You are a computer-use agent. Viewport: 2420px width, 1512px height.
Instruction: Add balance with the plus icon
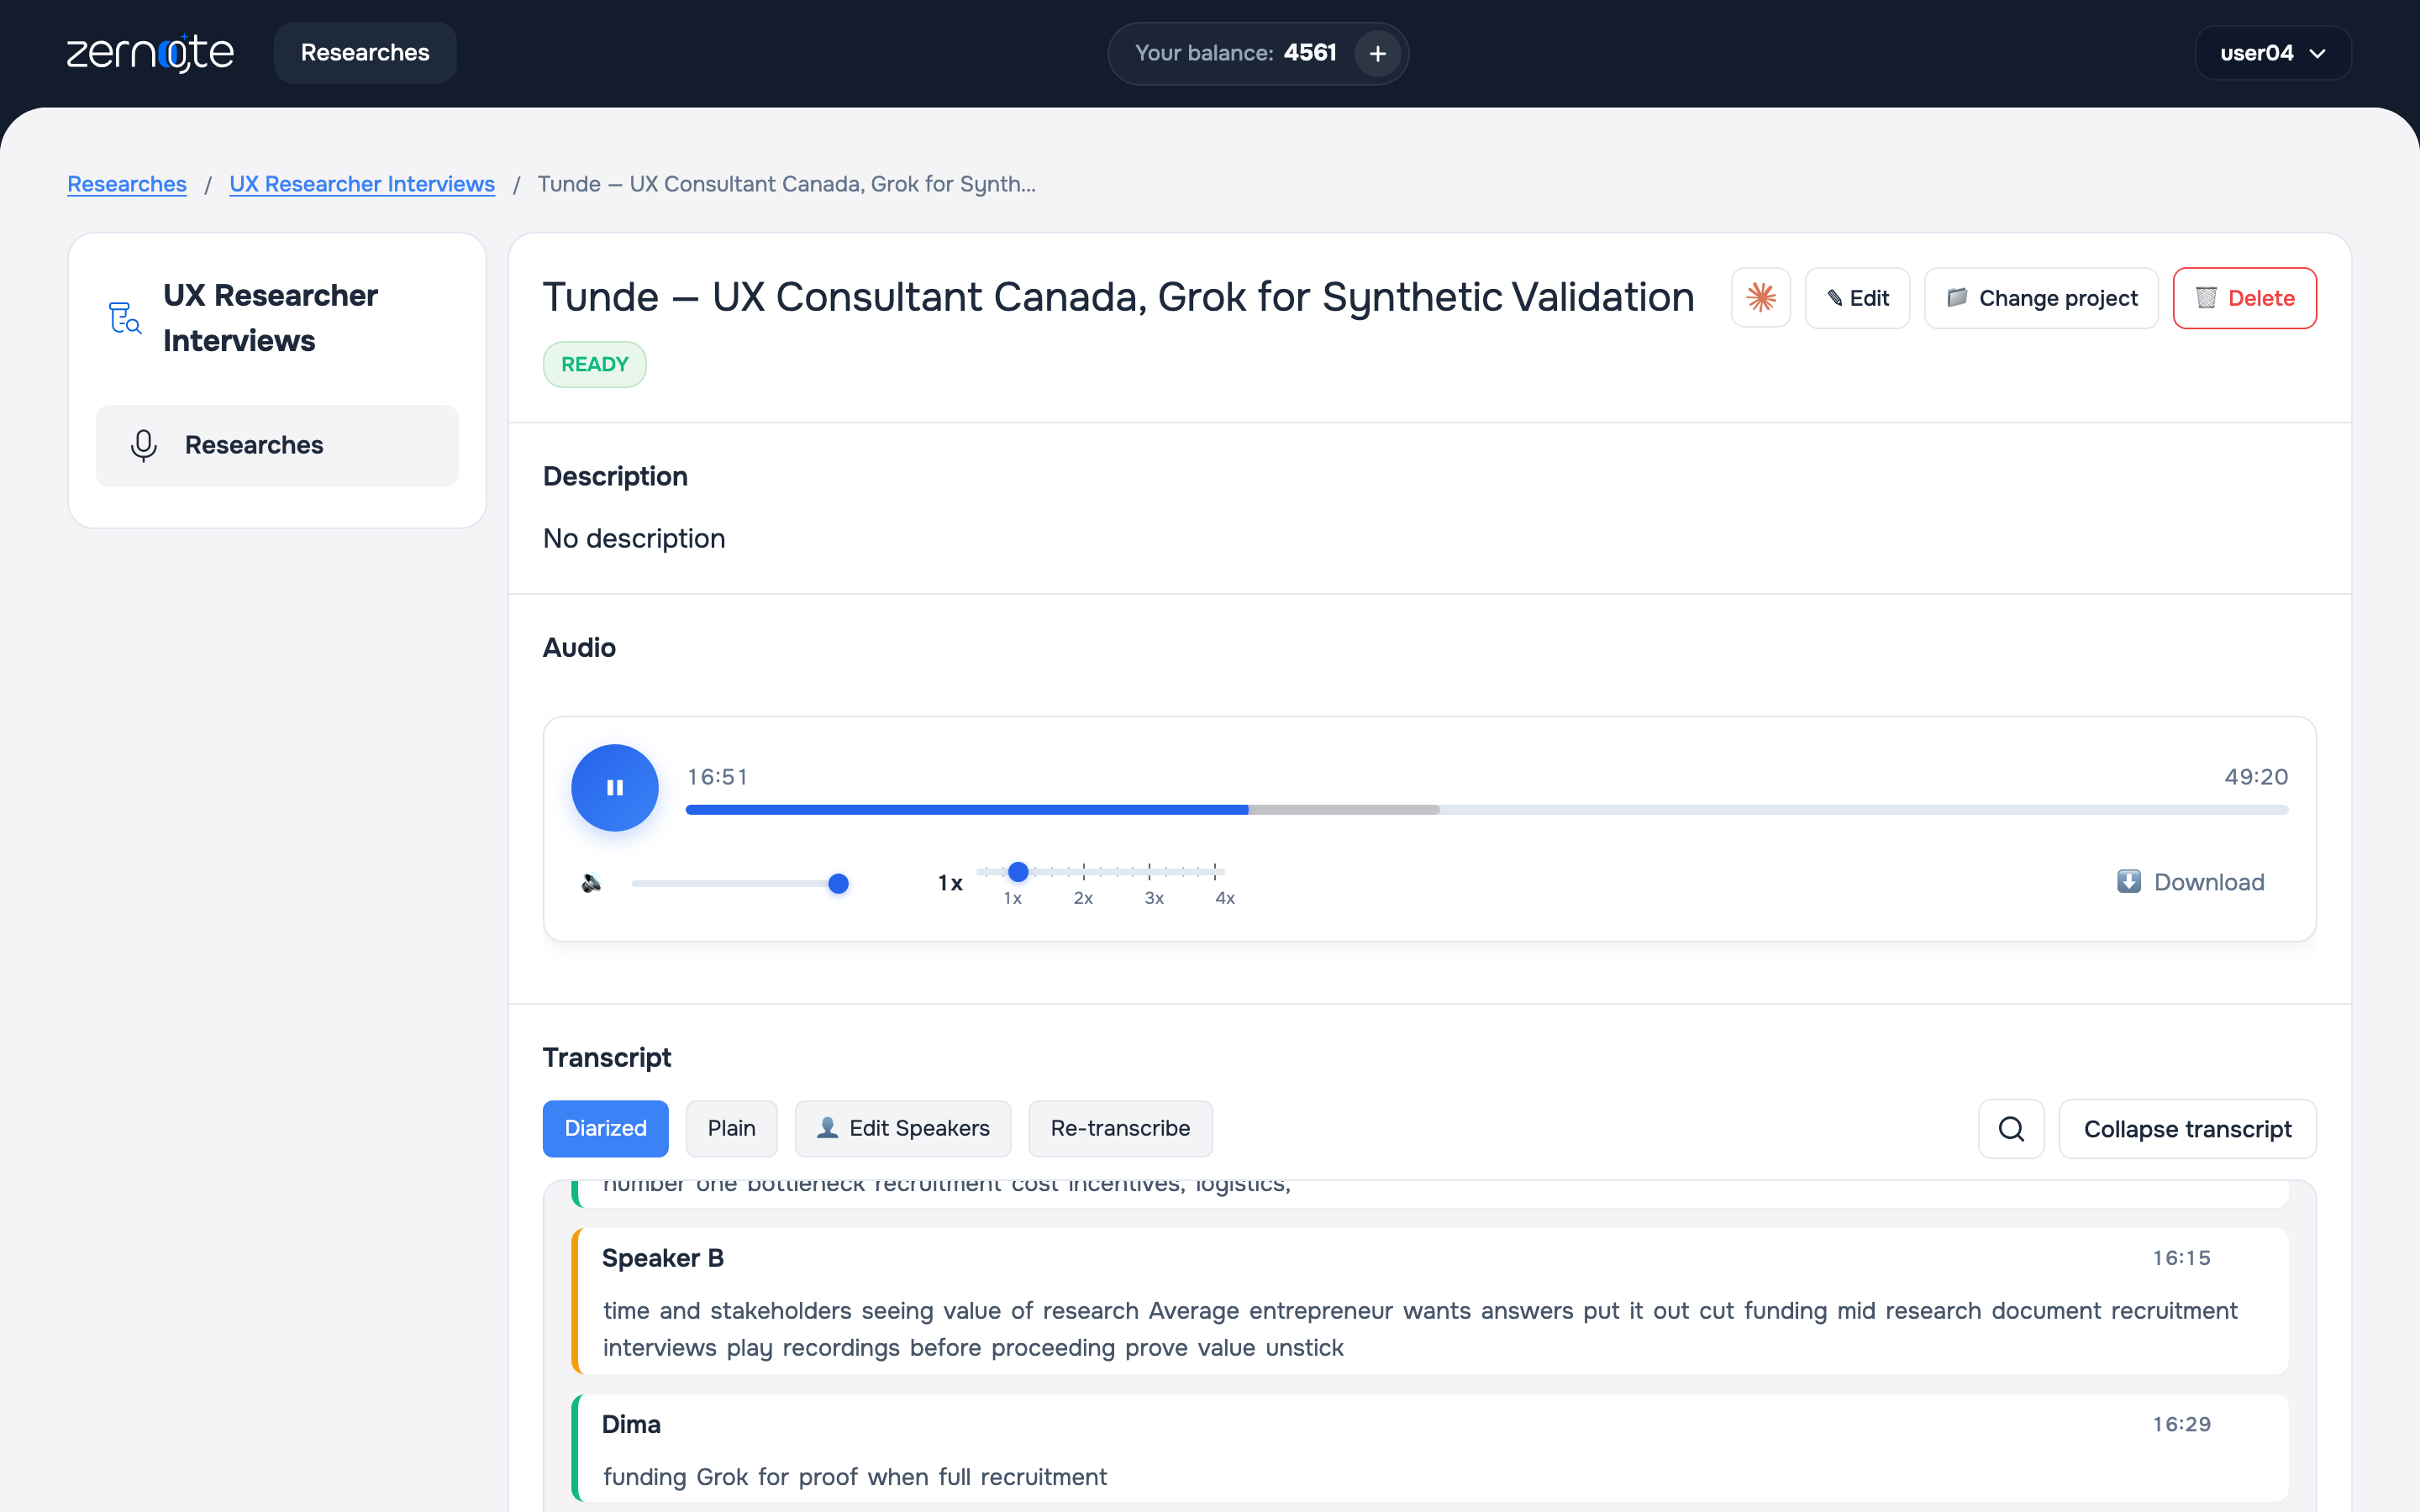pyautogui.click(x=1377, y=53)
